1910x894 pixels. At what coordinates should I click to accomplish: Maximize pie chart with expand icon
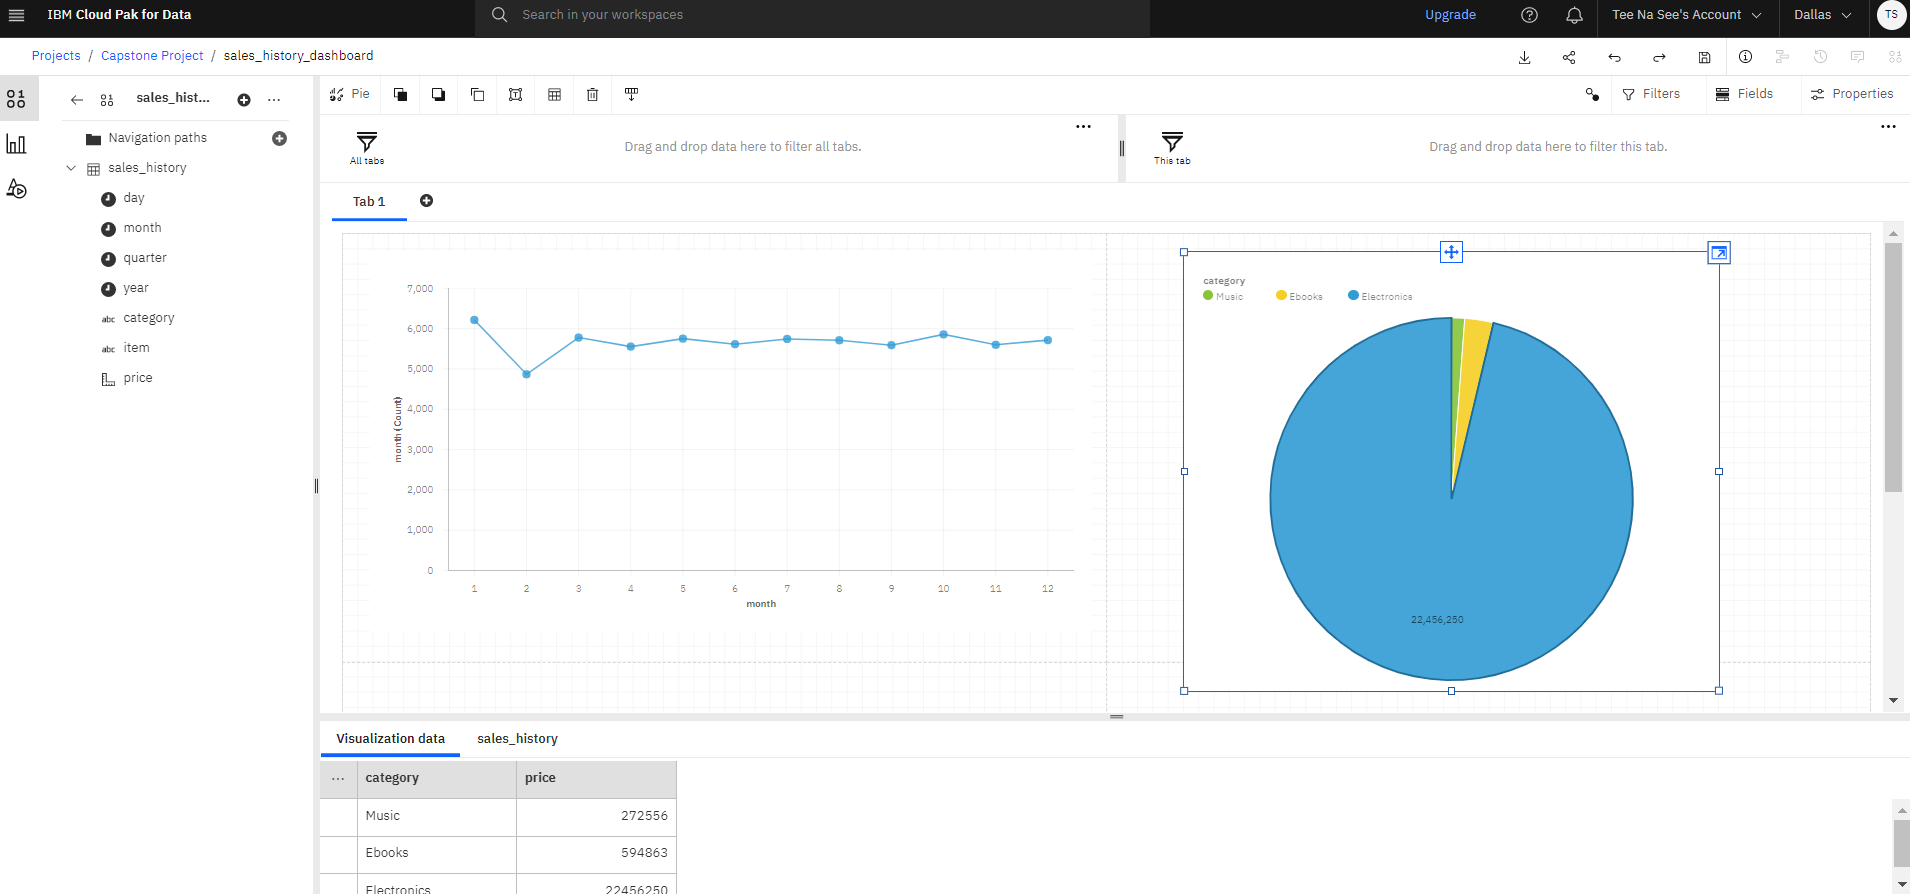[x=1718, y=253]
